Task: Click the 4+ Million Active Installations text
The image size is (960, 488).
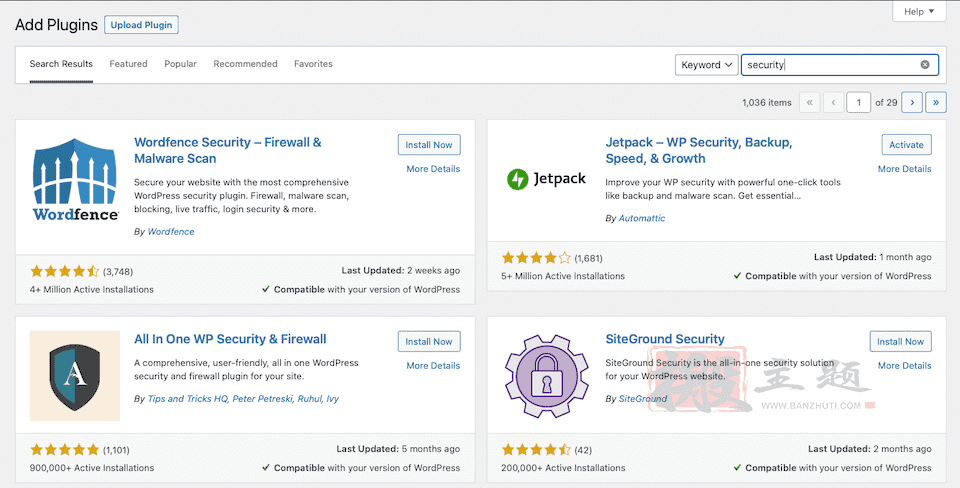Action: coord(92,290)
